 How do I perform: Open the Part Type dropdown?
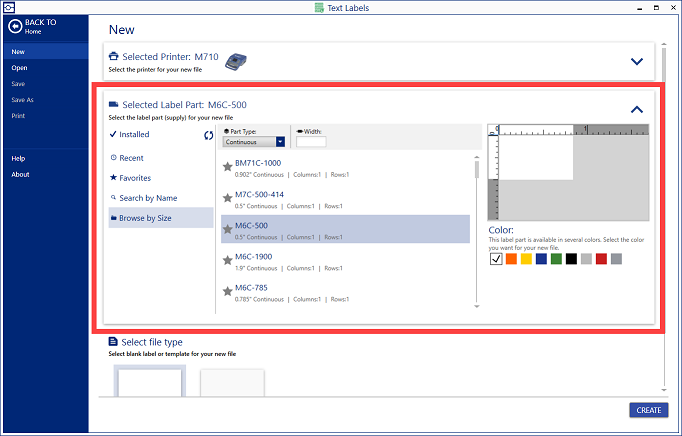click(281, 142)
